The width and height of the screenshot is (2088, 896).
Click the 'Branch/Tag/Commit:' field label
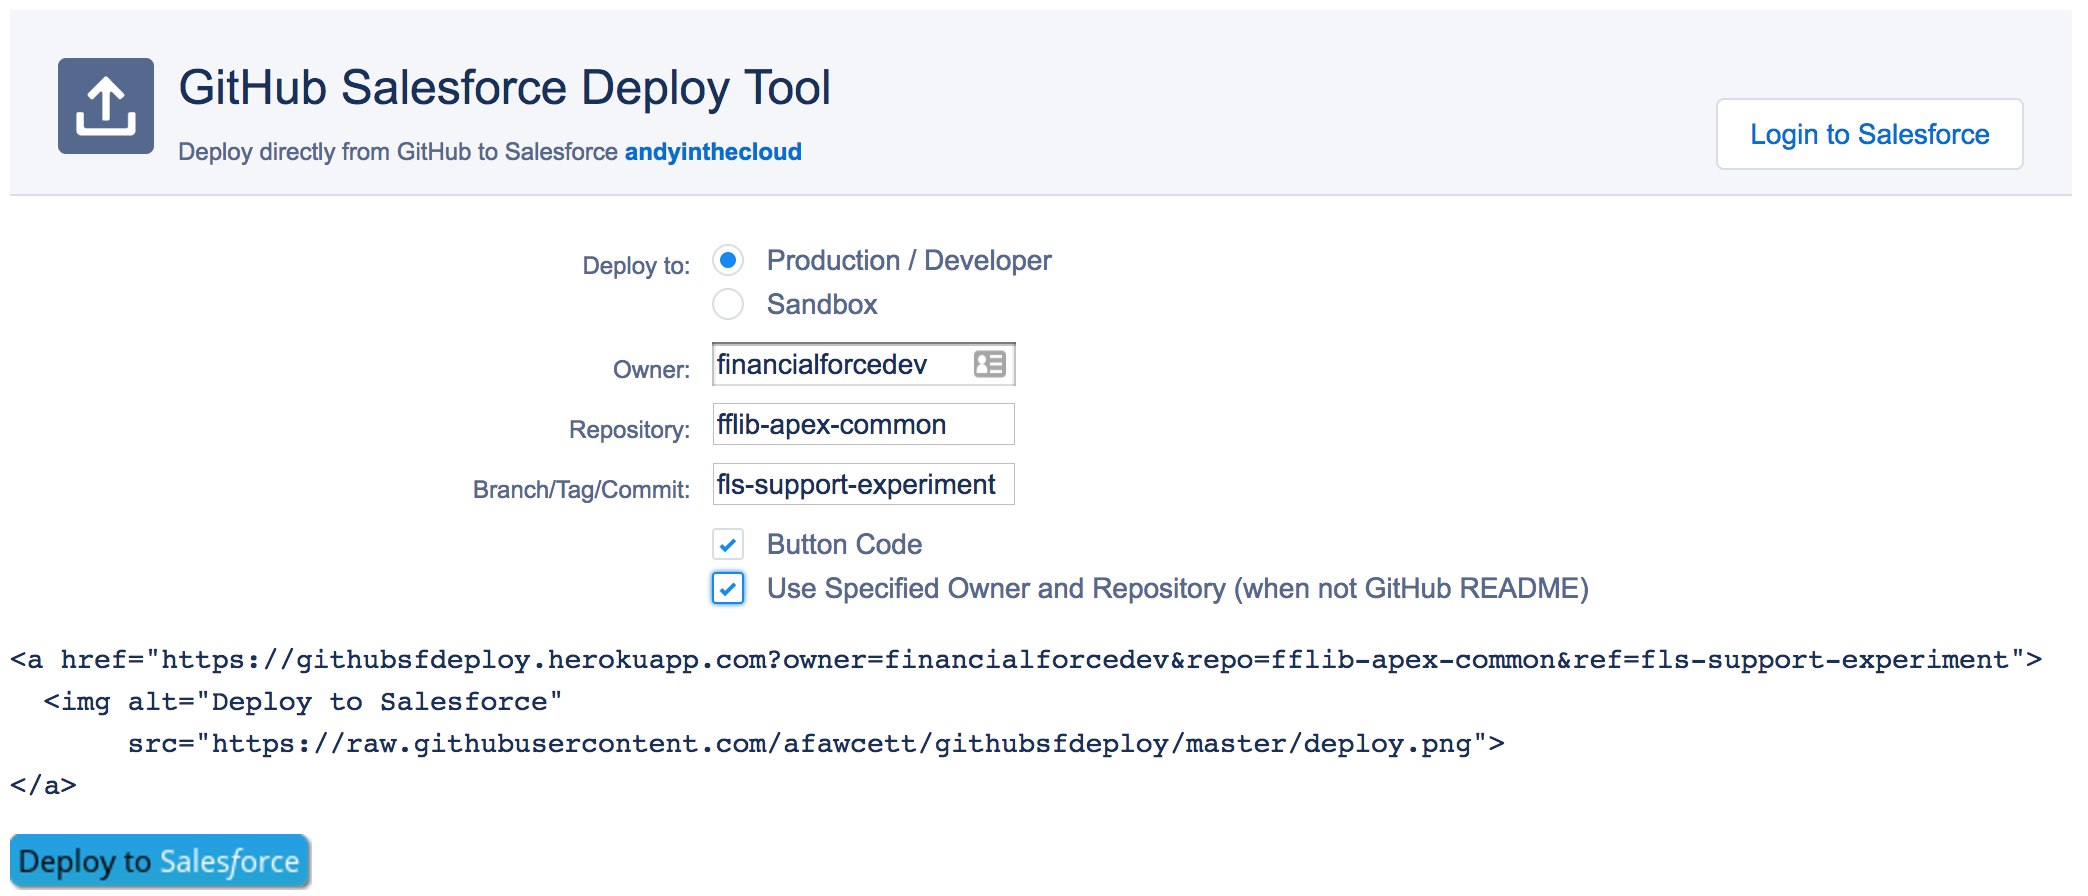pyautogui.click(x=581, y=490)
